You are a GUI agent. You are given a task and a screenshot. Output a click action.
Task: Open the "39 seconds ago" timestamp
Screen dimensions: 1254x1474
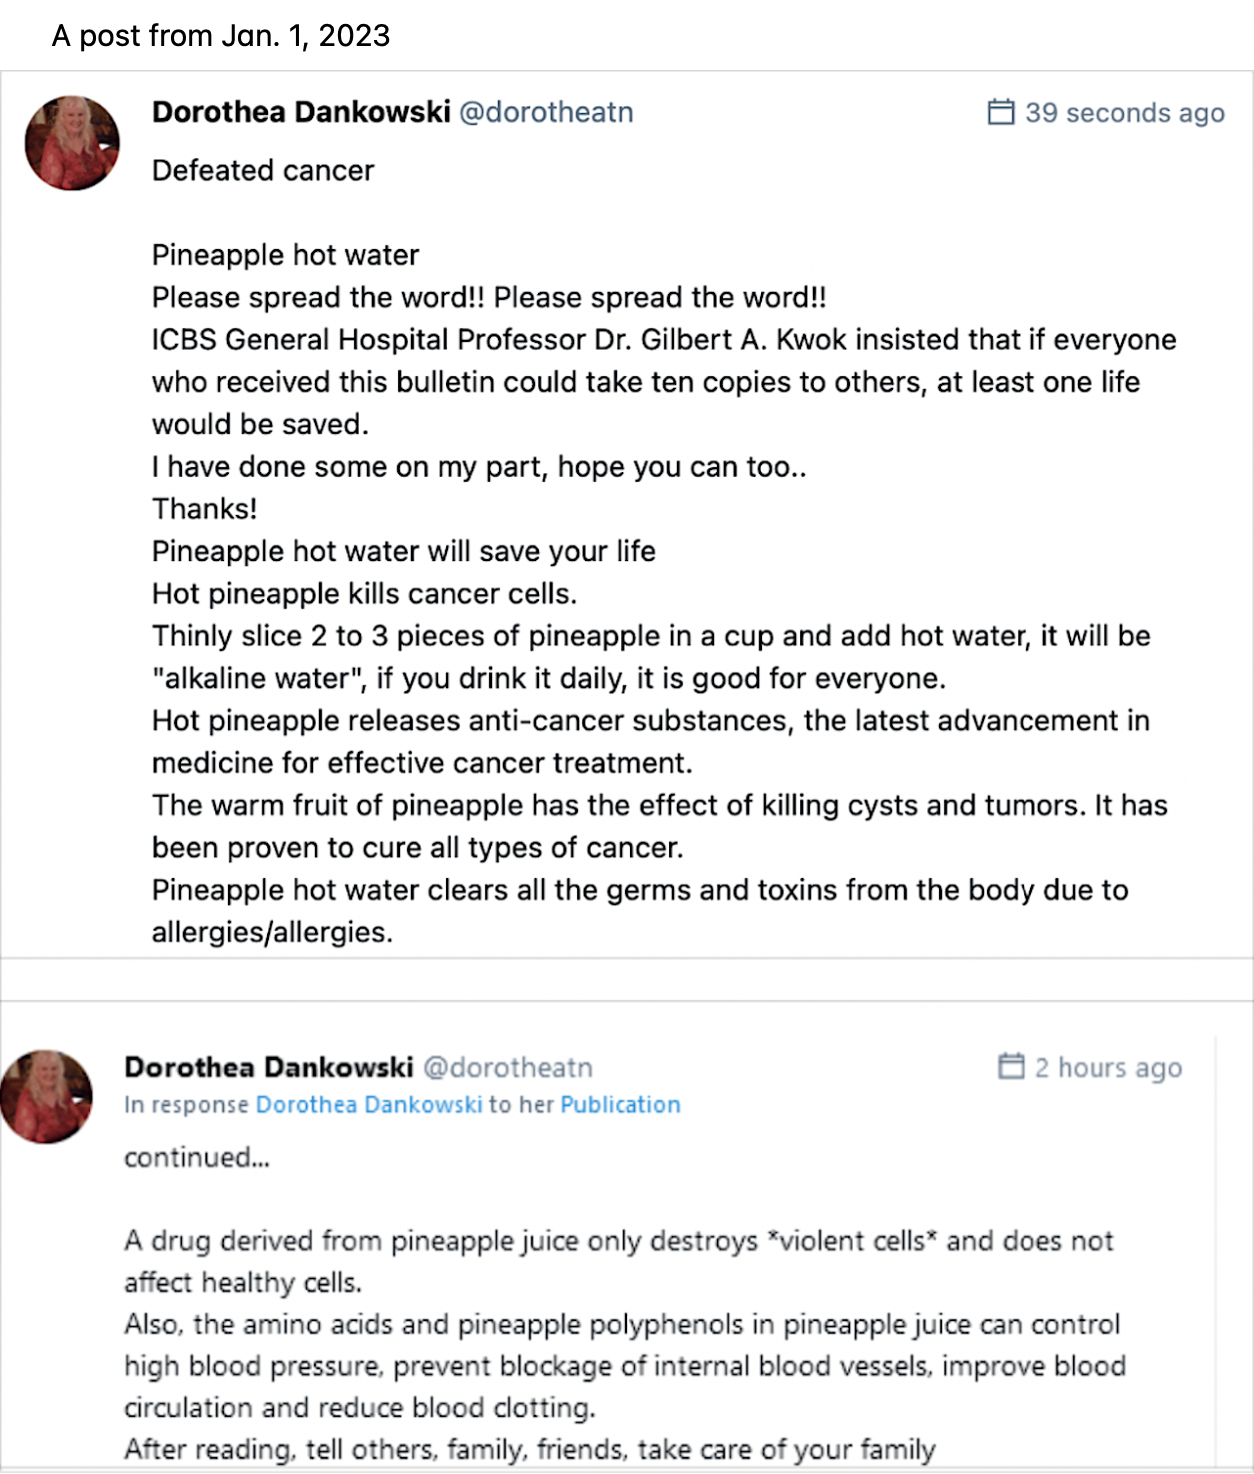pos(1124,113)
